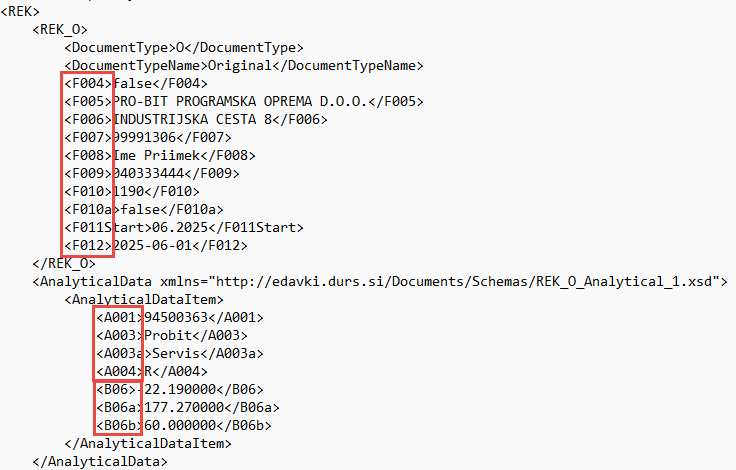Click the A001 value 94500363

coord(176,317)
